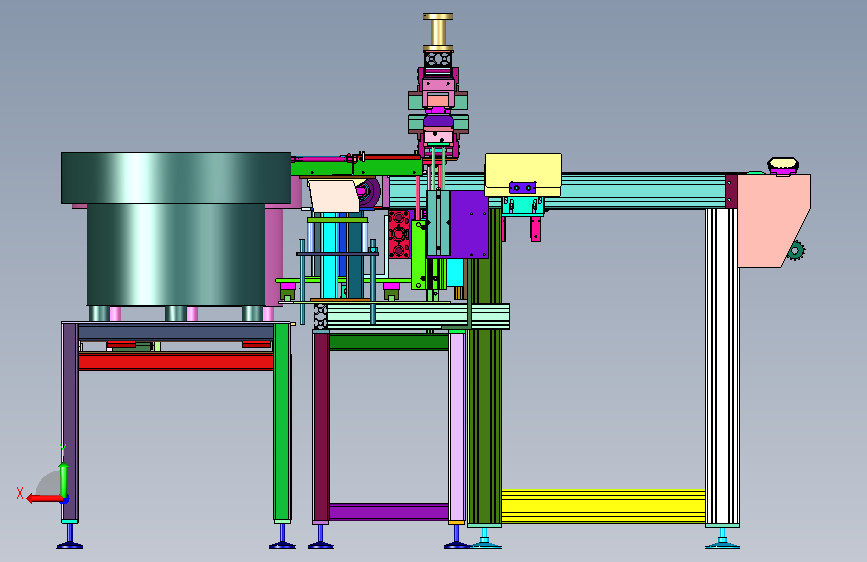Select the yellow horizontal beam at frame bottom
The width and height of the screenshot is (867, 562).
pos(603,506)
